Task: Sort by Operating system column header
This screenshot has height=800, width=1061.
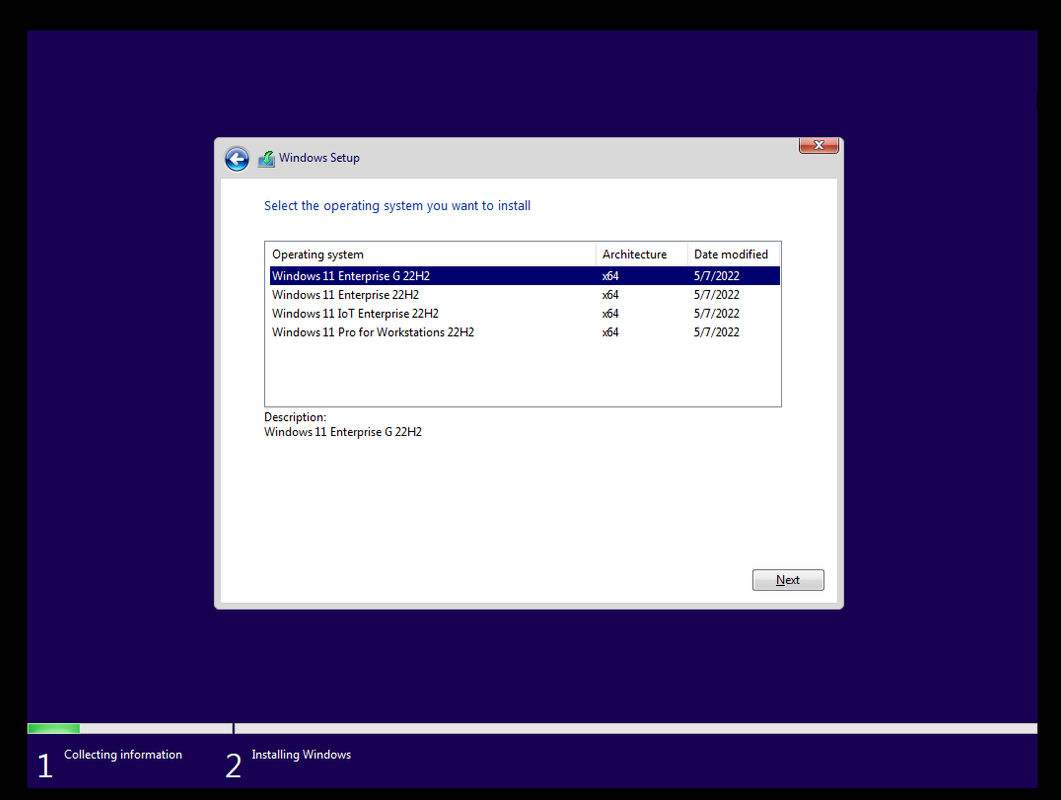Action: point(430,254)
